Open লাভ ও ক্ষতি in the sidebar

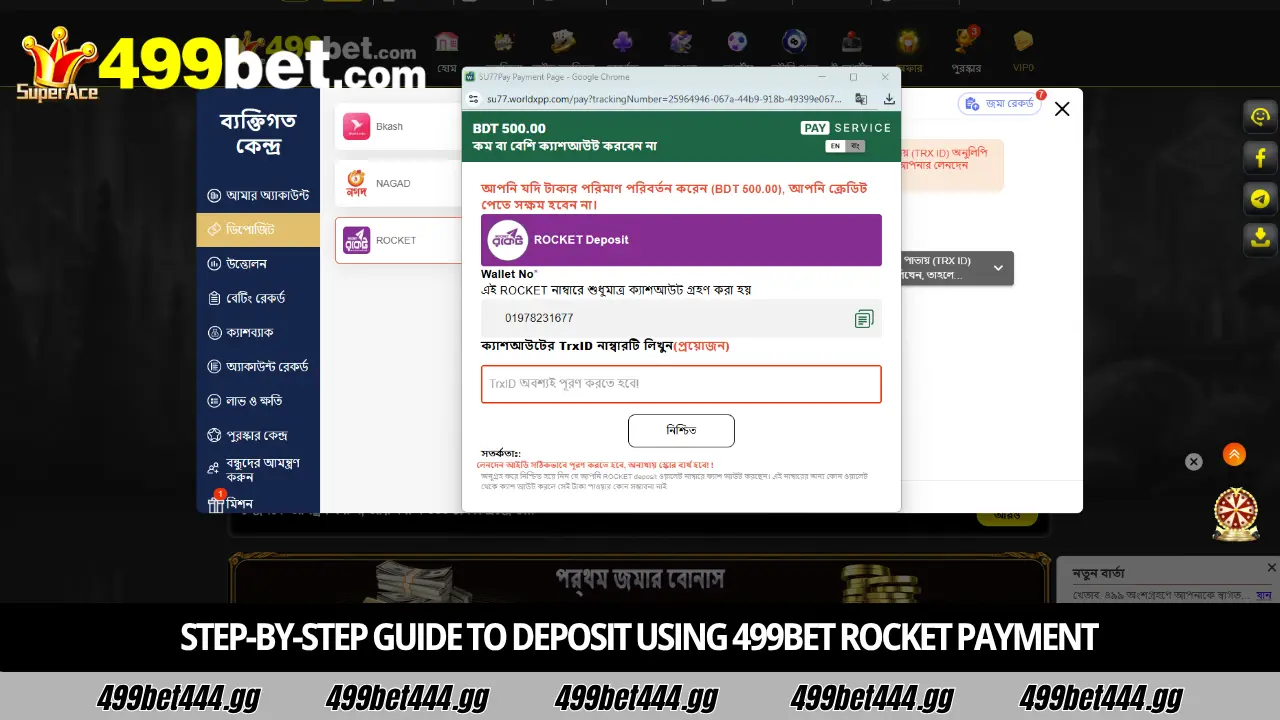[258, 400]
